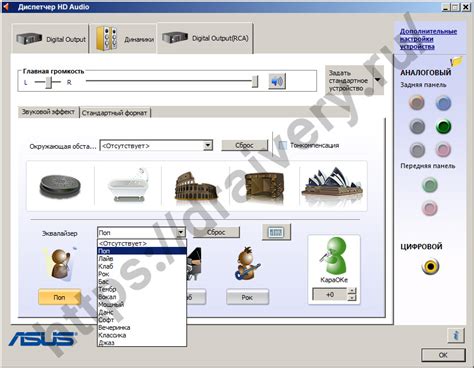Image resolution: width=474 pixels, height=368 pixels.
Task: Enable the Тонкомпенсация checkbox
Action: [283, 145]
